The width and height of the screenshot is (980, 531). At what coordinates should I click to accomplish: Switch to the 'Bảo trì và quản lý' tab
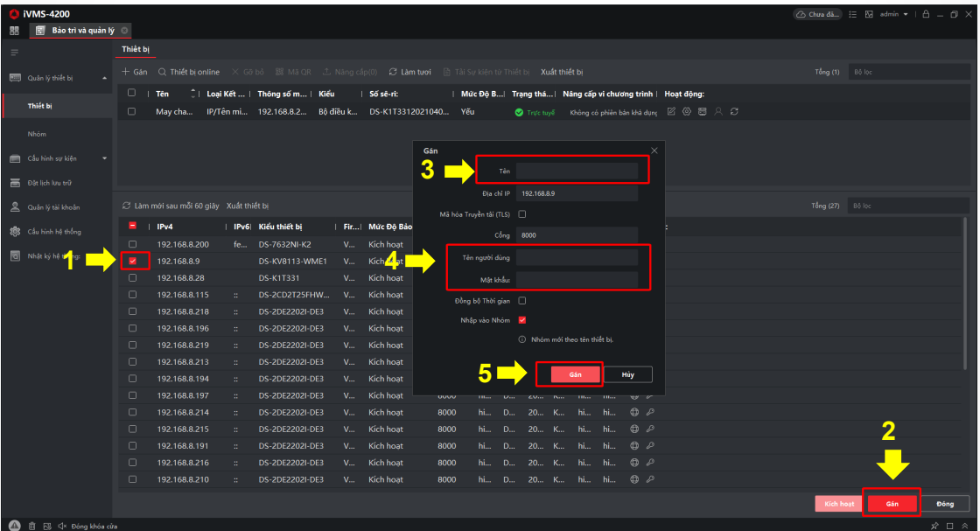click(x=82, y=31)
